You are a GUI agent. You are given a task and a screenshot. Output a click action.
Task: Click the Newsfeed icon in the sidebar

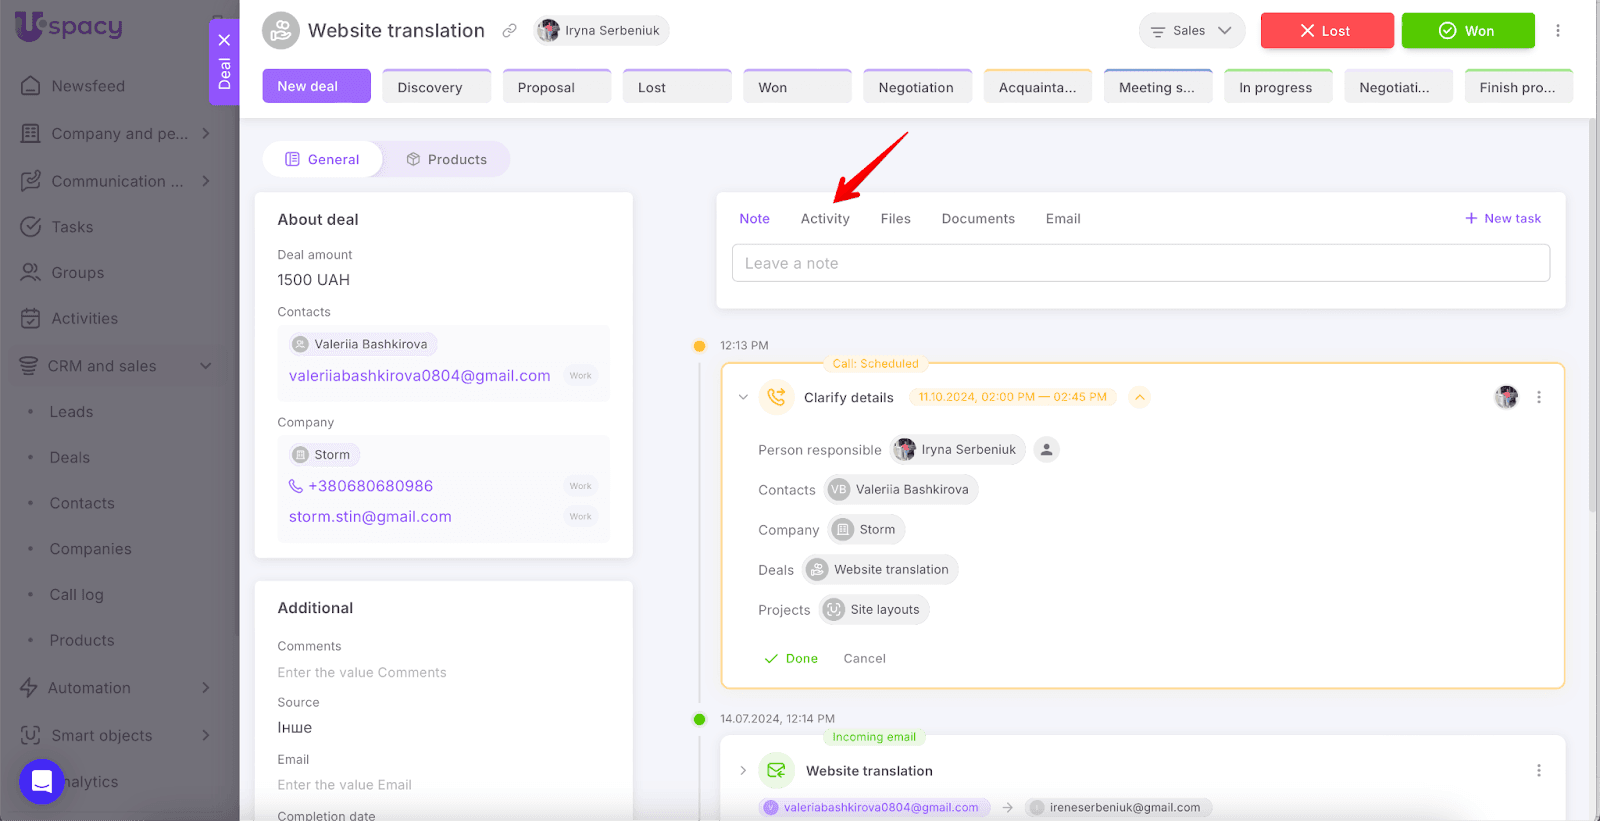pyautogui.click(x=31, y=86)
